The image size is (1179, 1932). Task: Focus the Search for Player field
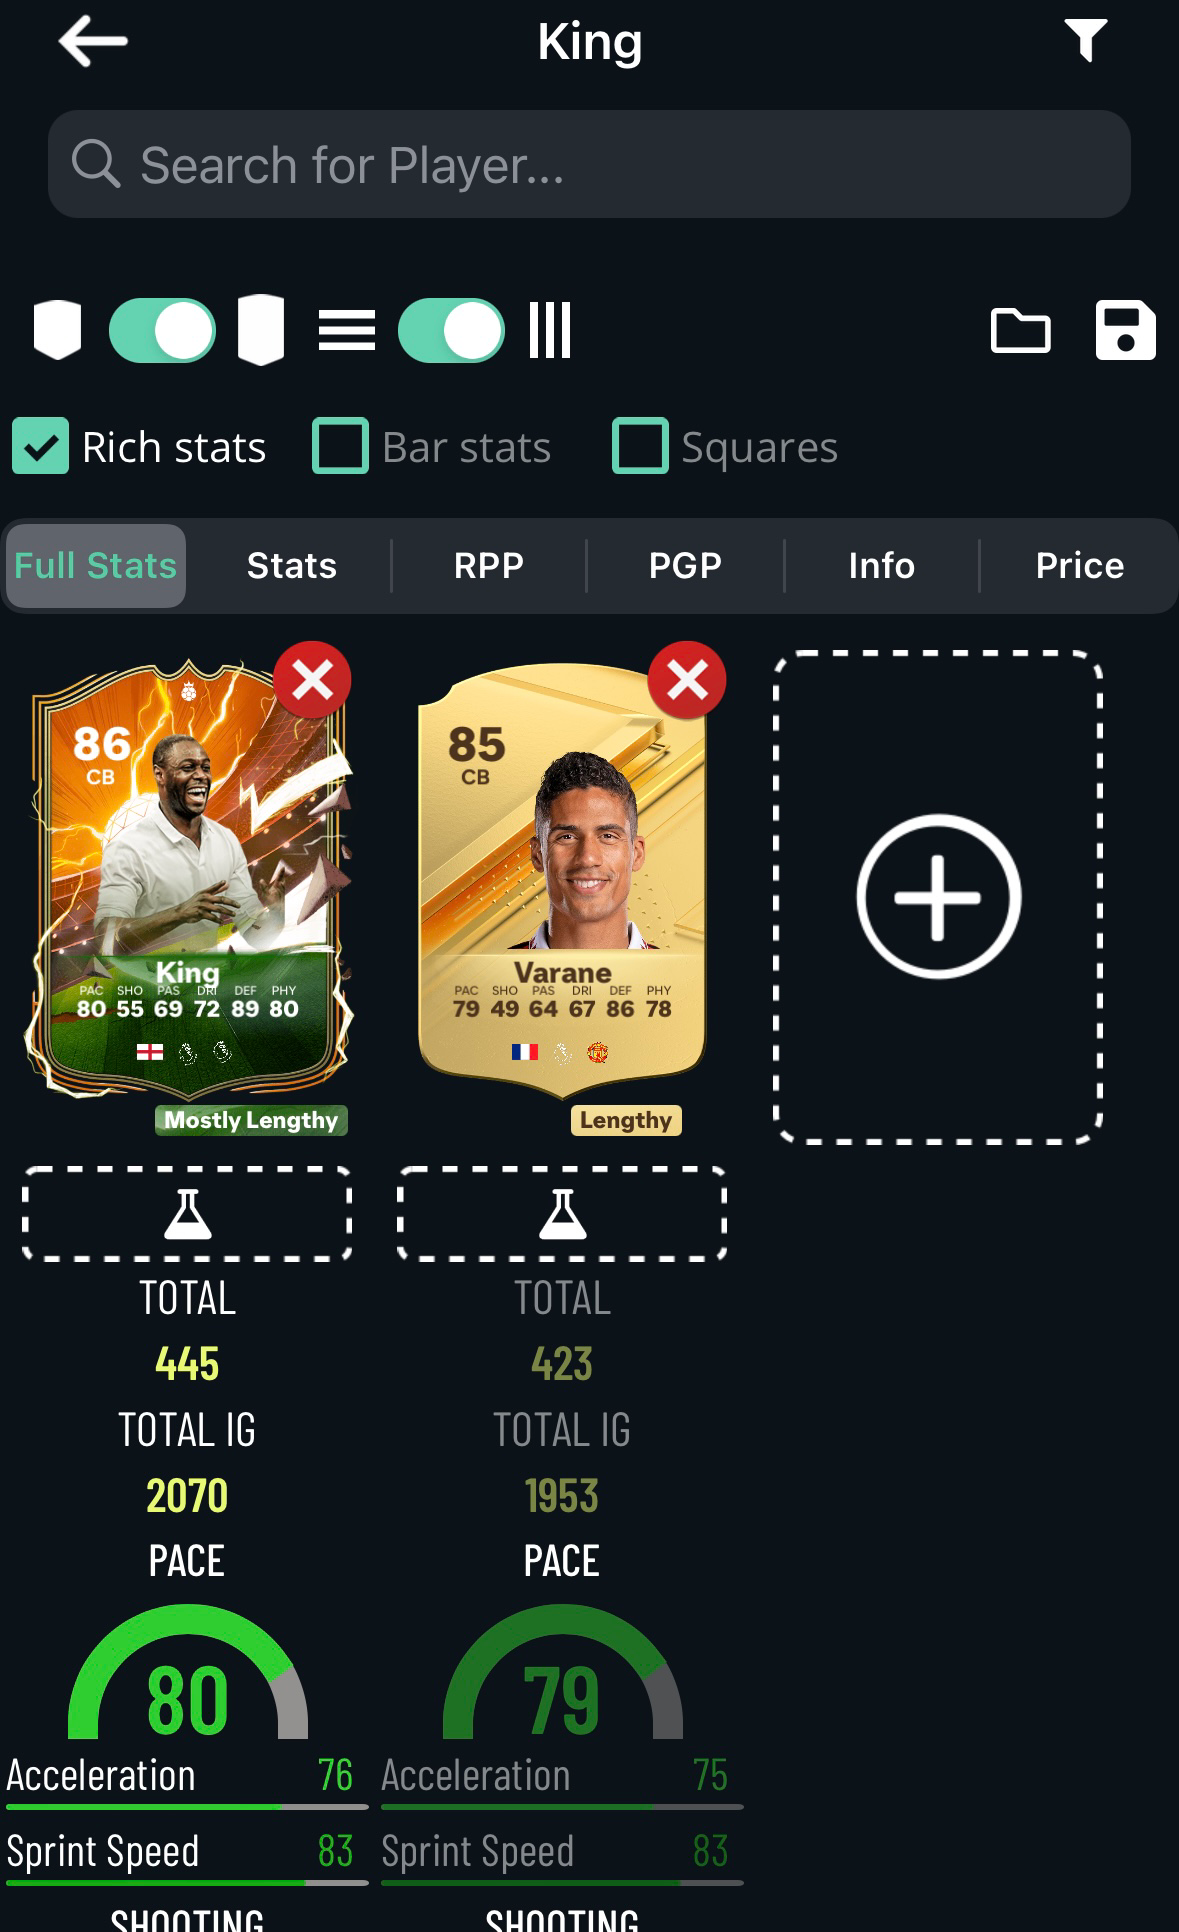[x=589, y=164]
